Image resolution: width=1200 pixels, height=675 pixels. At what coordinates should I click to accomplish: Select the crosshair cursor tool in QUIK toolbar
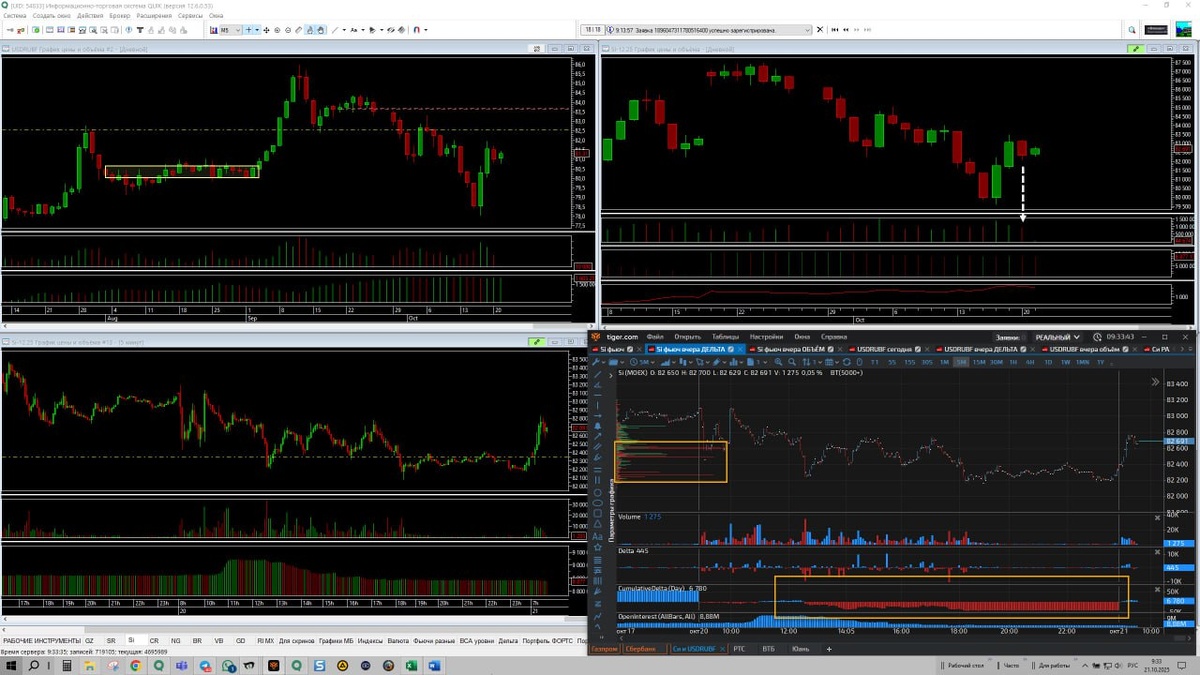pos(248,30)
